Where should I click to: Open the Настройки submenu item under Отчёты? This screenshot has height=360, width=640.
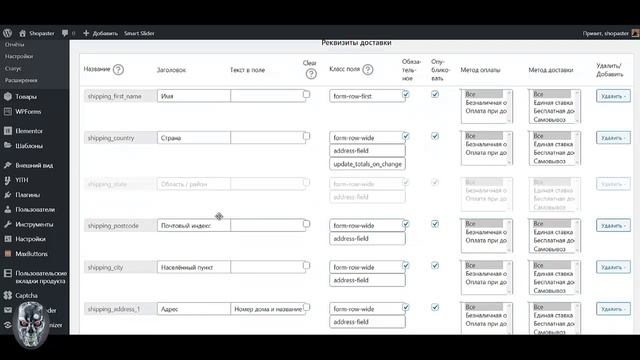tap(19, 56)
